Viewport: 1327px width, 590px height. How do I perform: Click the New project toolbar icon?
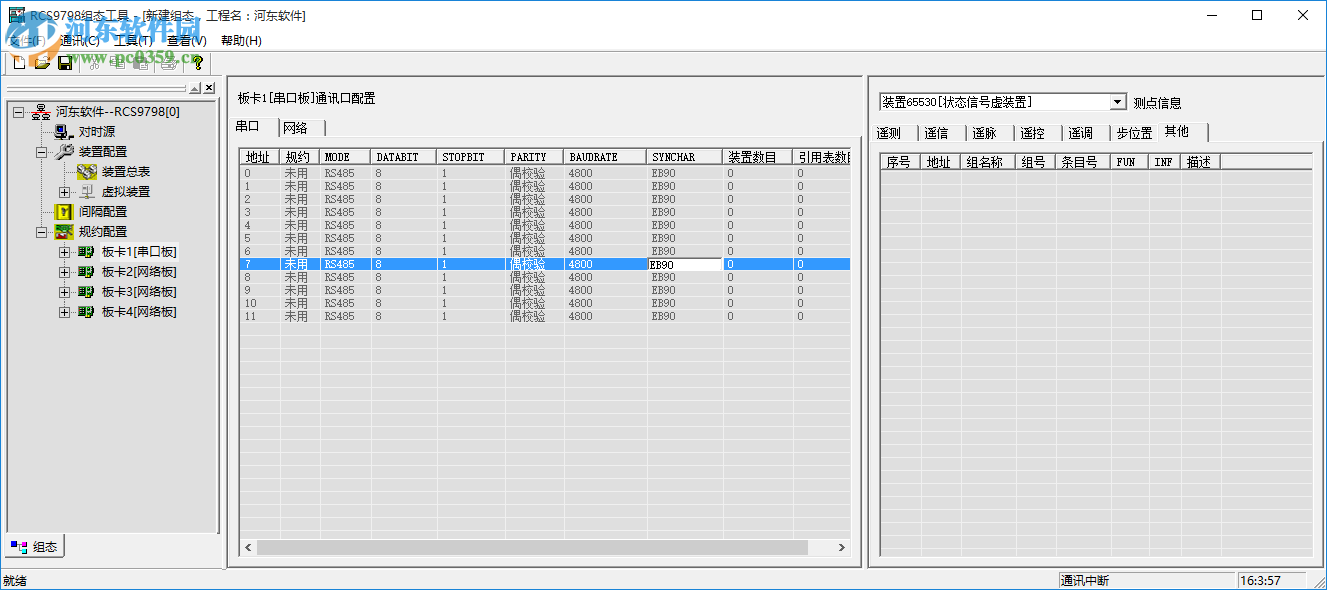coord(18,62)
